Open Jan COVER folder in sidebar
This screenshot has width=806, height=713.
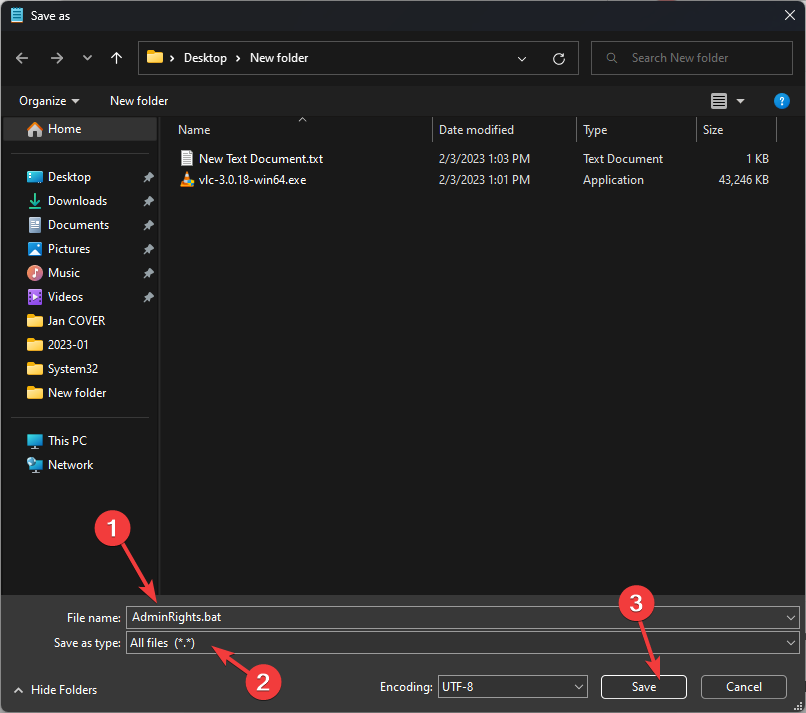click(76, 321)
